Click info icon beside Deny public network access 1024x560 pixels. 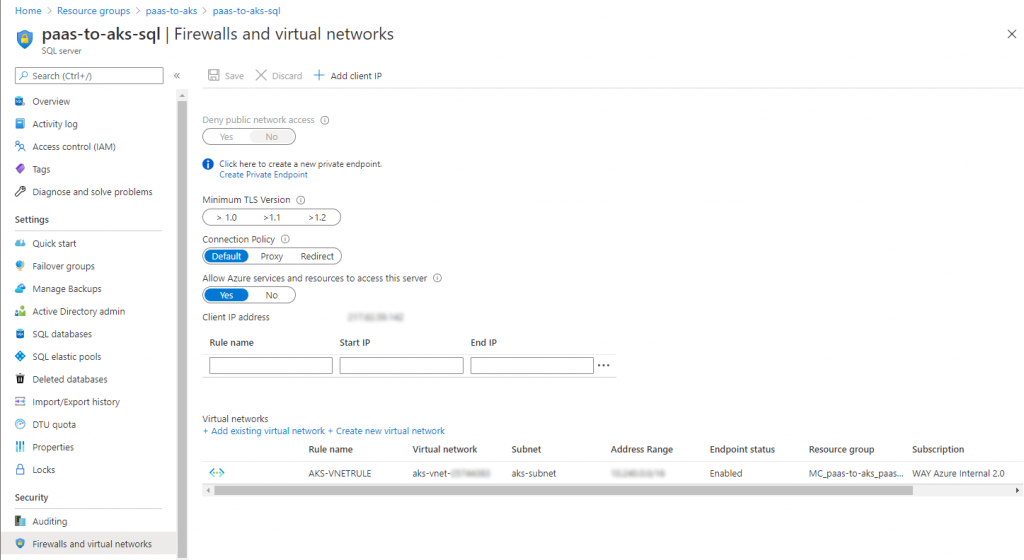pyautogui.click(x=325, y=120)
